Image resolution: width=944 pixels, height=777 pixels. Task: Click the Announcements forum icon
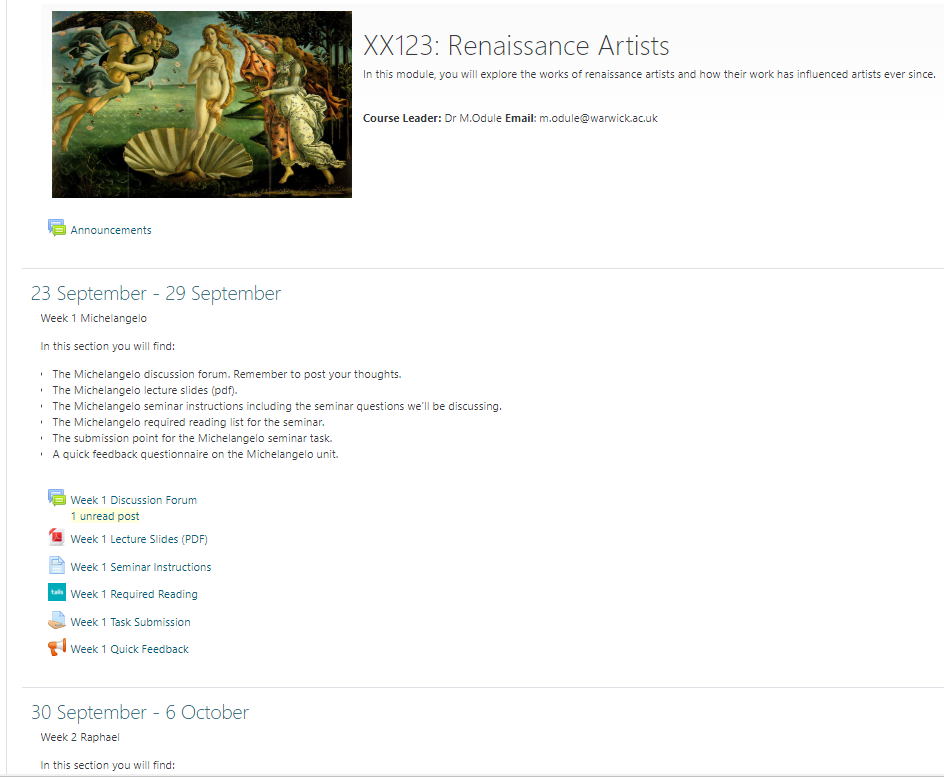pos(57,228)
